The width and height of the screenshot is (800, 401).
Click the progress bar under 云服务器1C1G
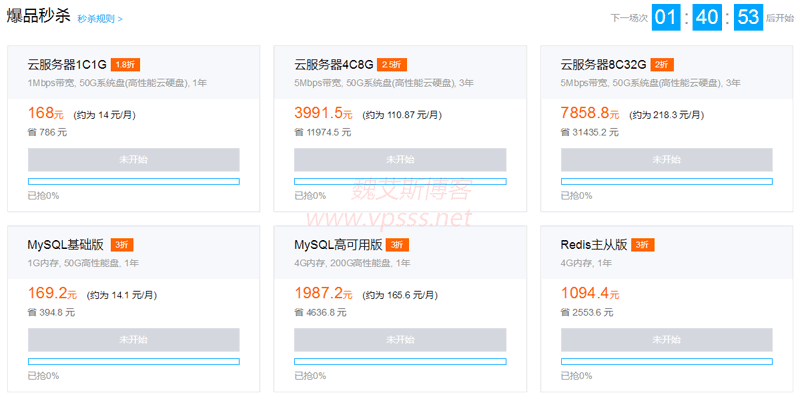point(134,182)
